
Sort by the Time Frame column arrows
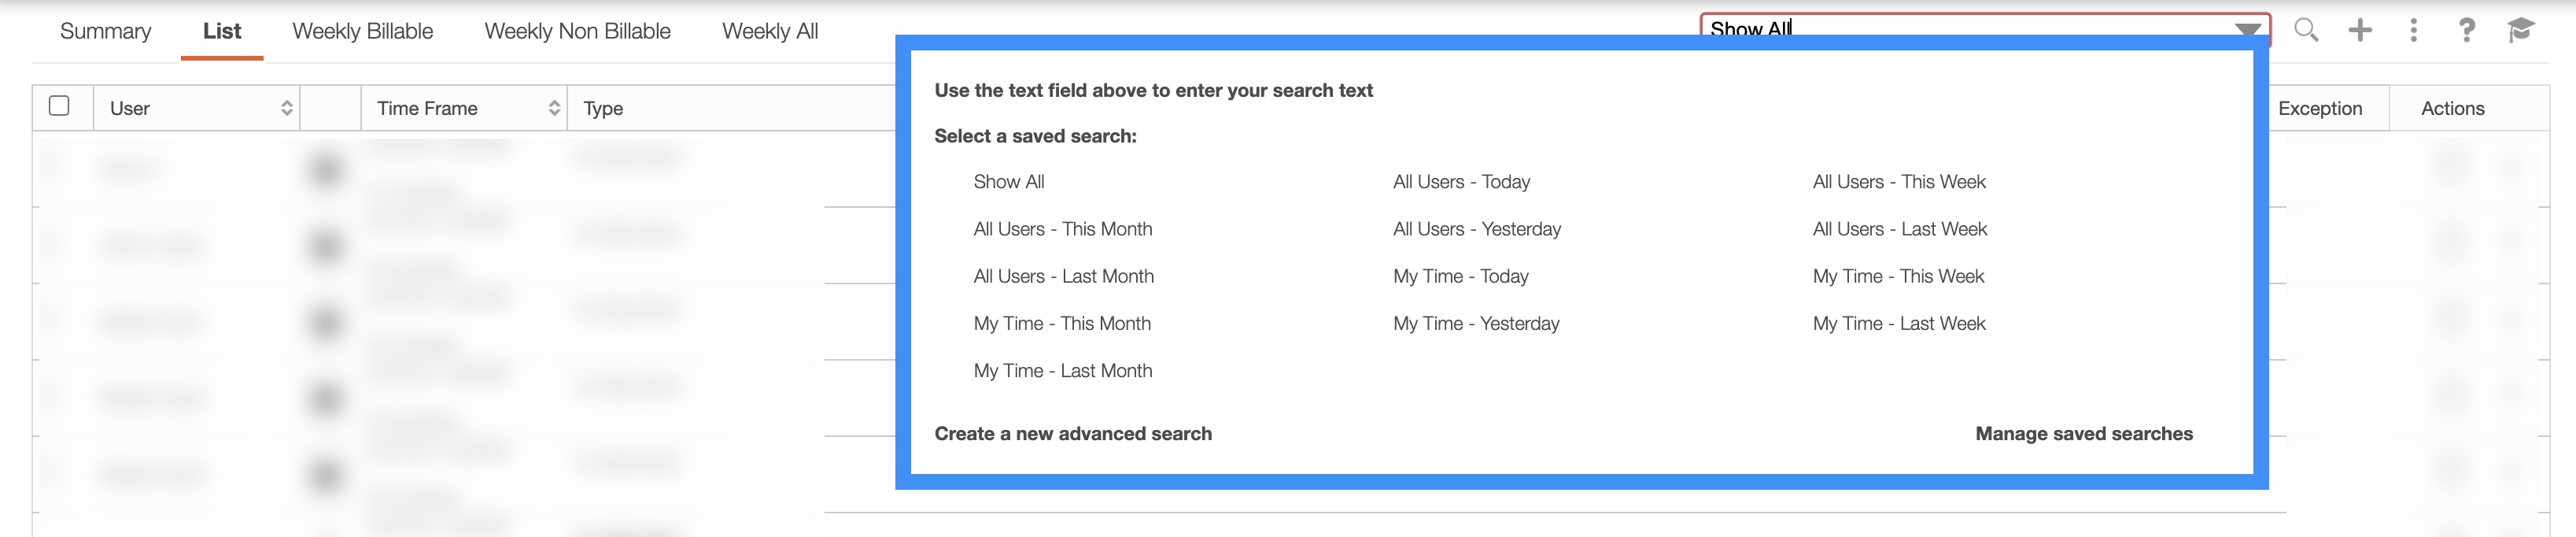(x=554, y=108)
